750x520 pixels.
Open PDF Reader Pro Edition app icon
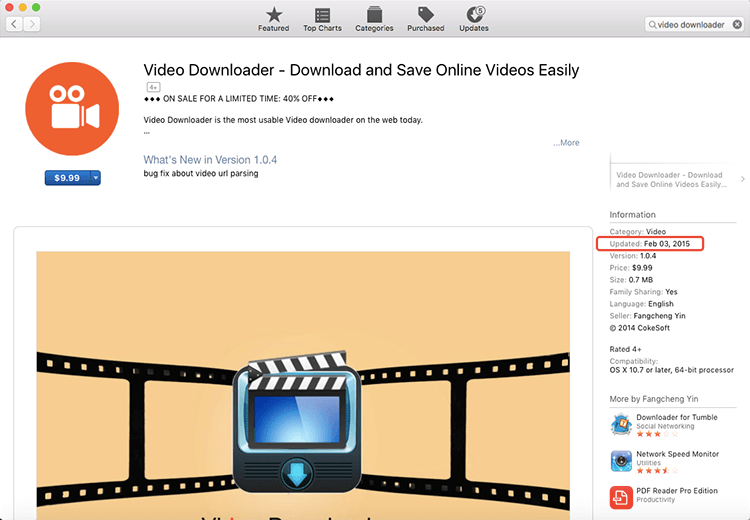(x=621, y=498)
